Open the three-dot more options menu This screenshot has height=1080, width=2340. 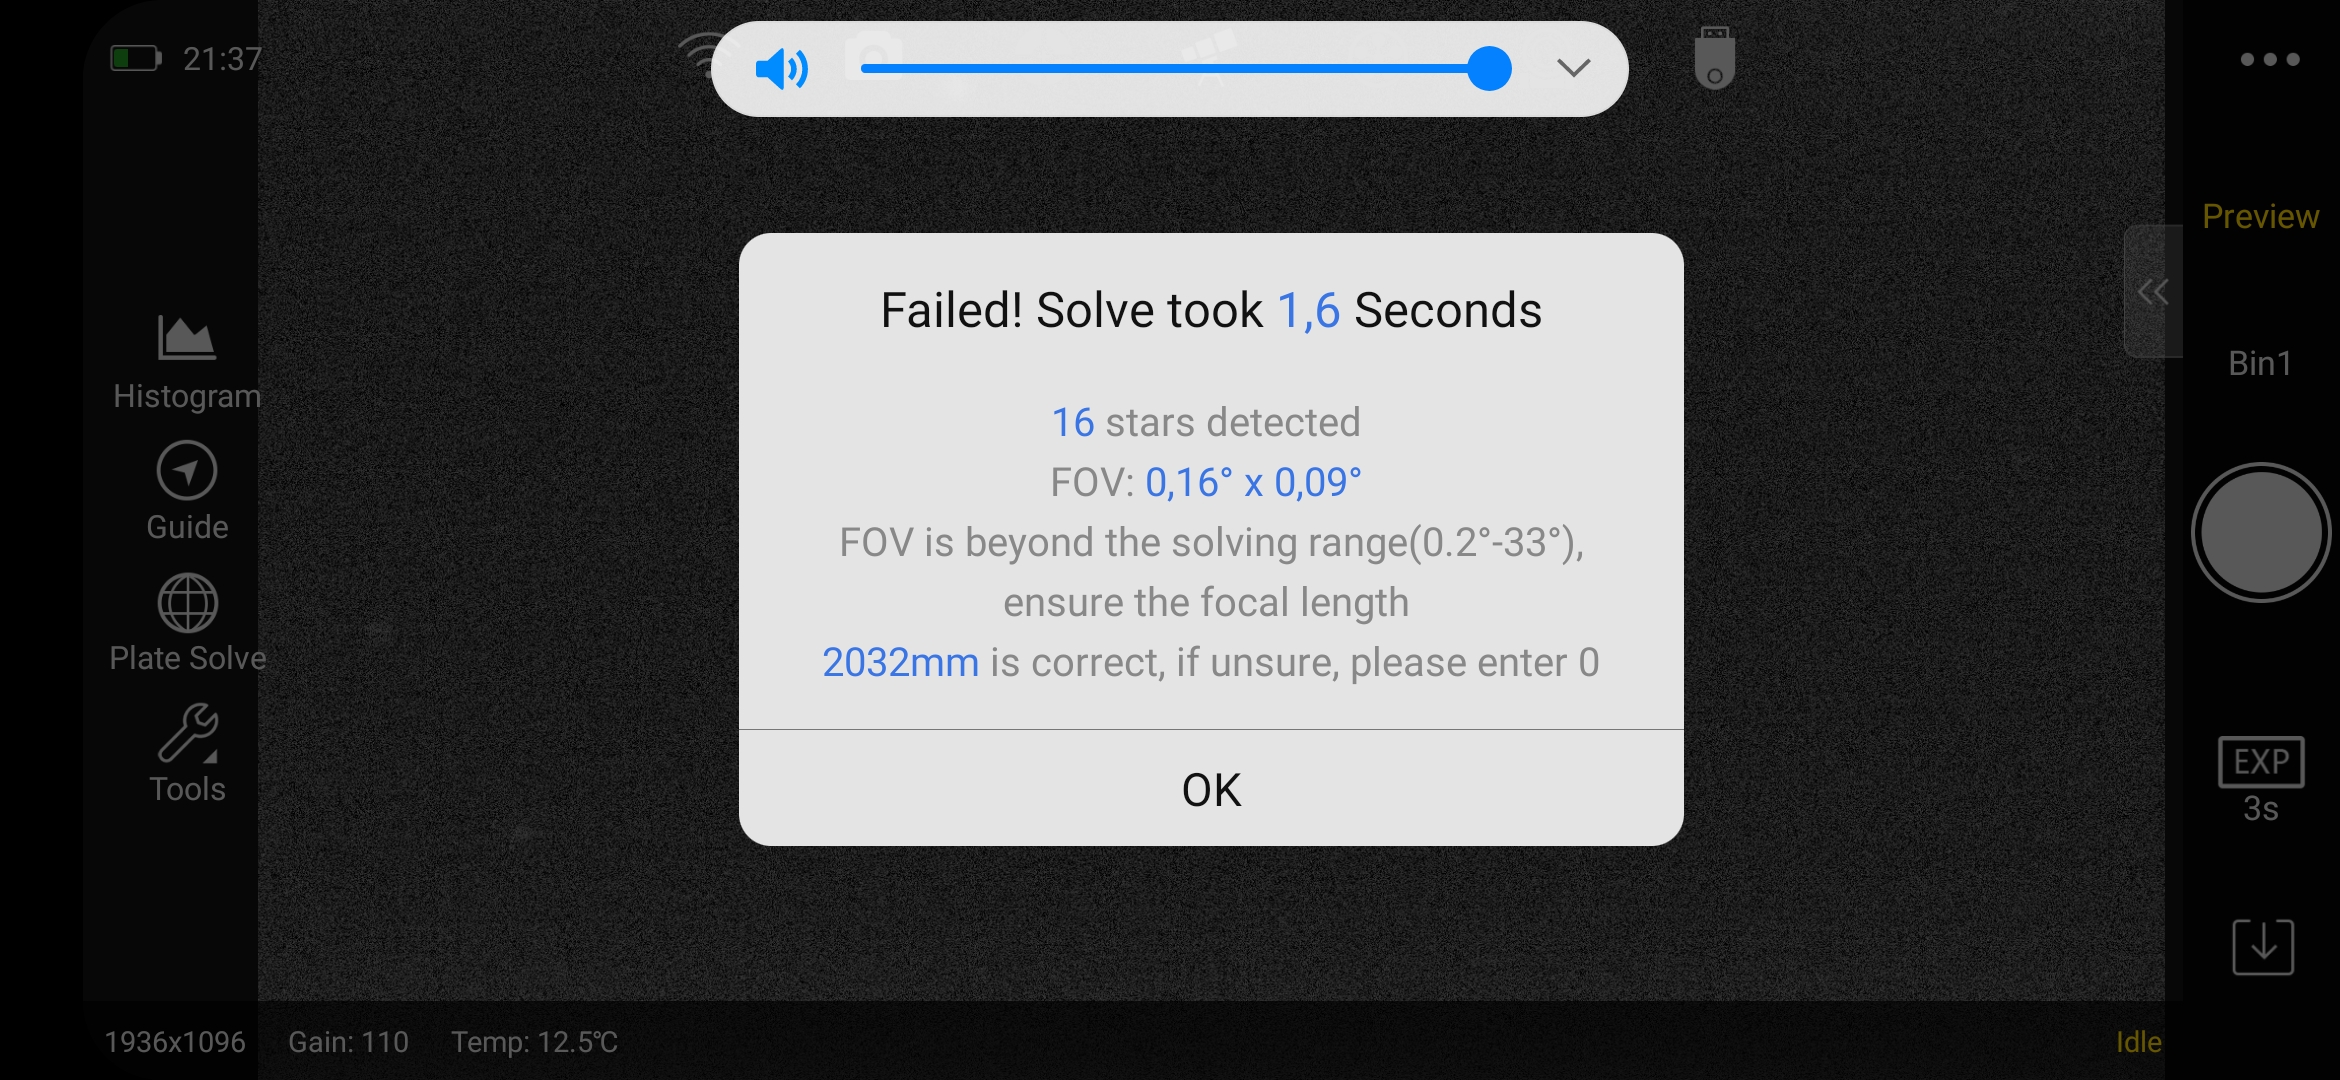2269,60
